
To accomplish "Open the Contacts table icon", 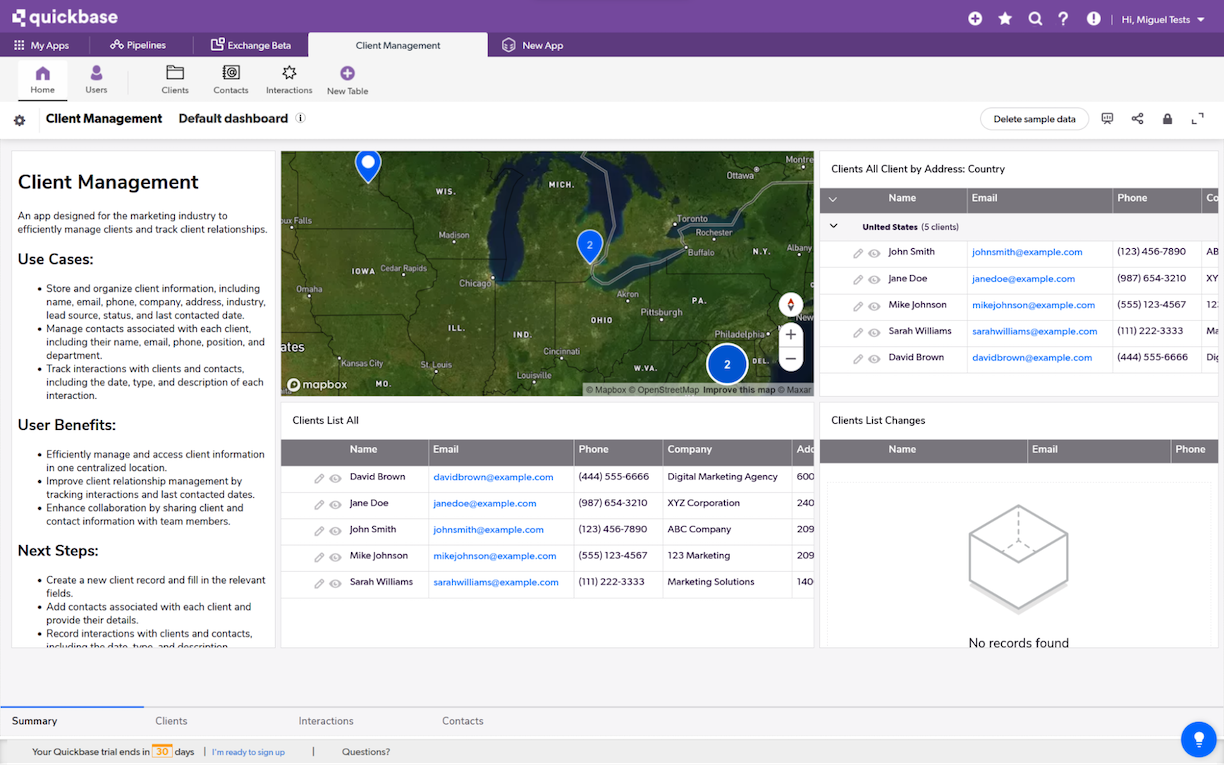I will click(230, 74).
